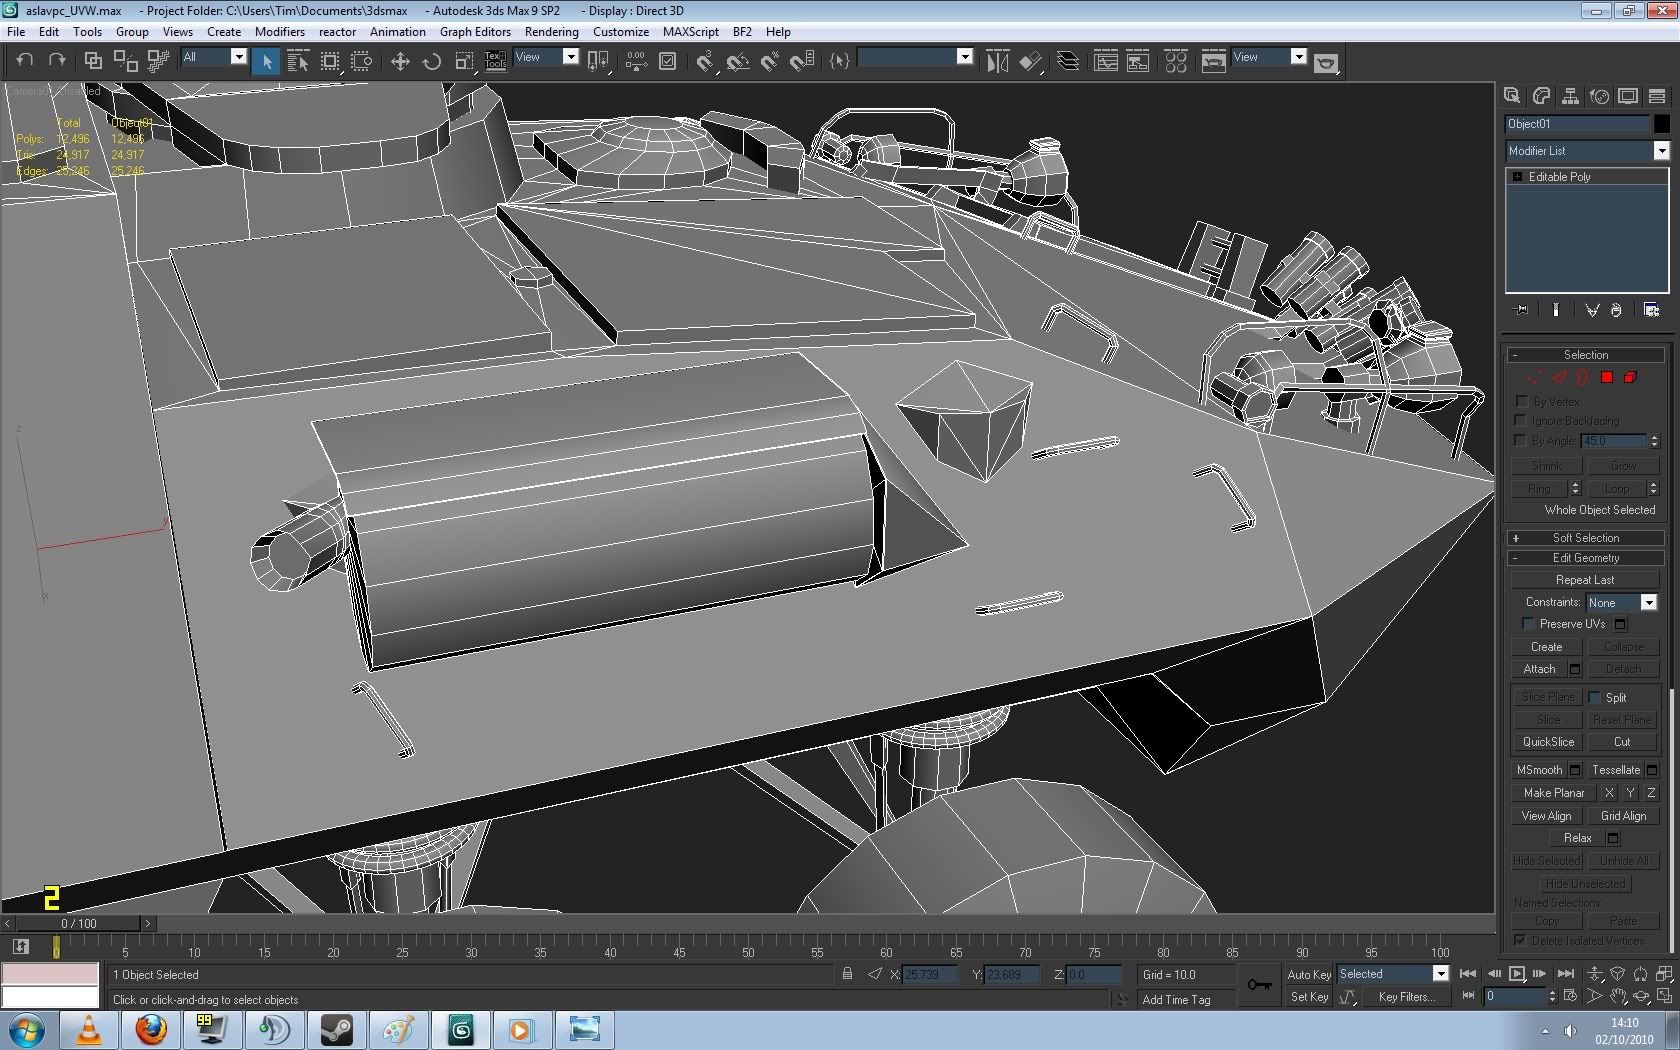Click the Mirror tool in toolbar

[x=997, y=62]
